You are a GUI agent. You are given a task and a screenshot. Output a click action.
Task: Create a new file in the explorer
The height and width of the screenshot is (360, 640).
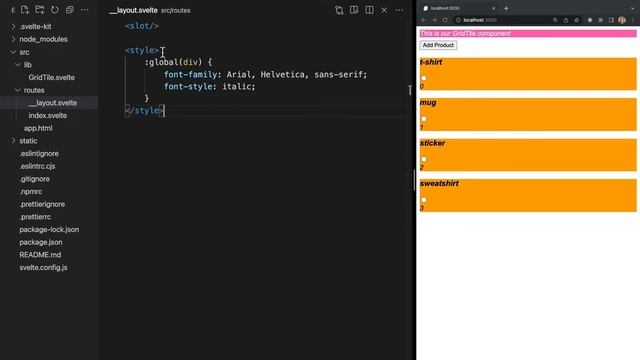coord(24,10)
